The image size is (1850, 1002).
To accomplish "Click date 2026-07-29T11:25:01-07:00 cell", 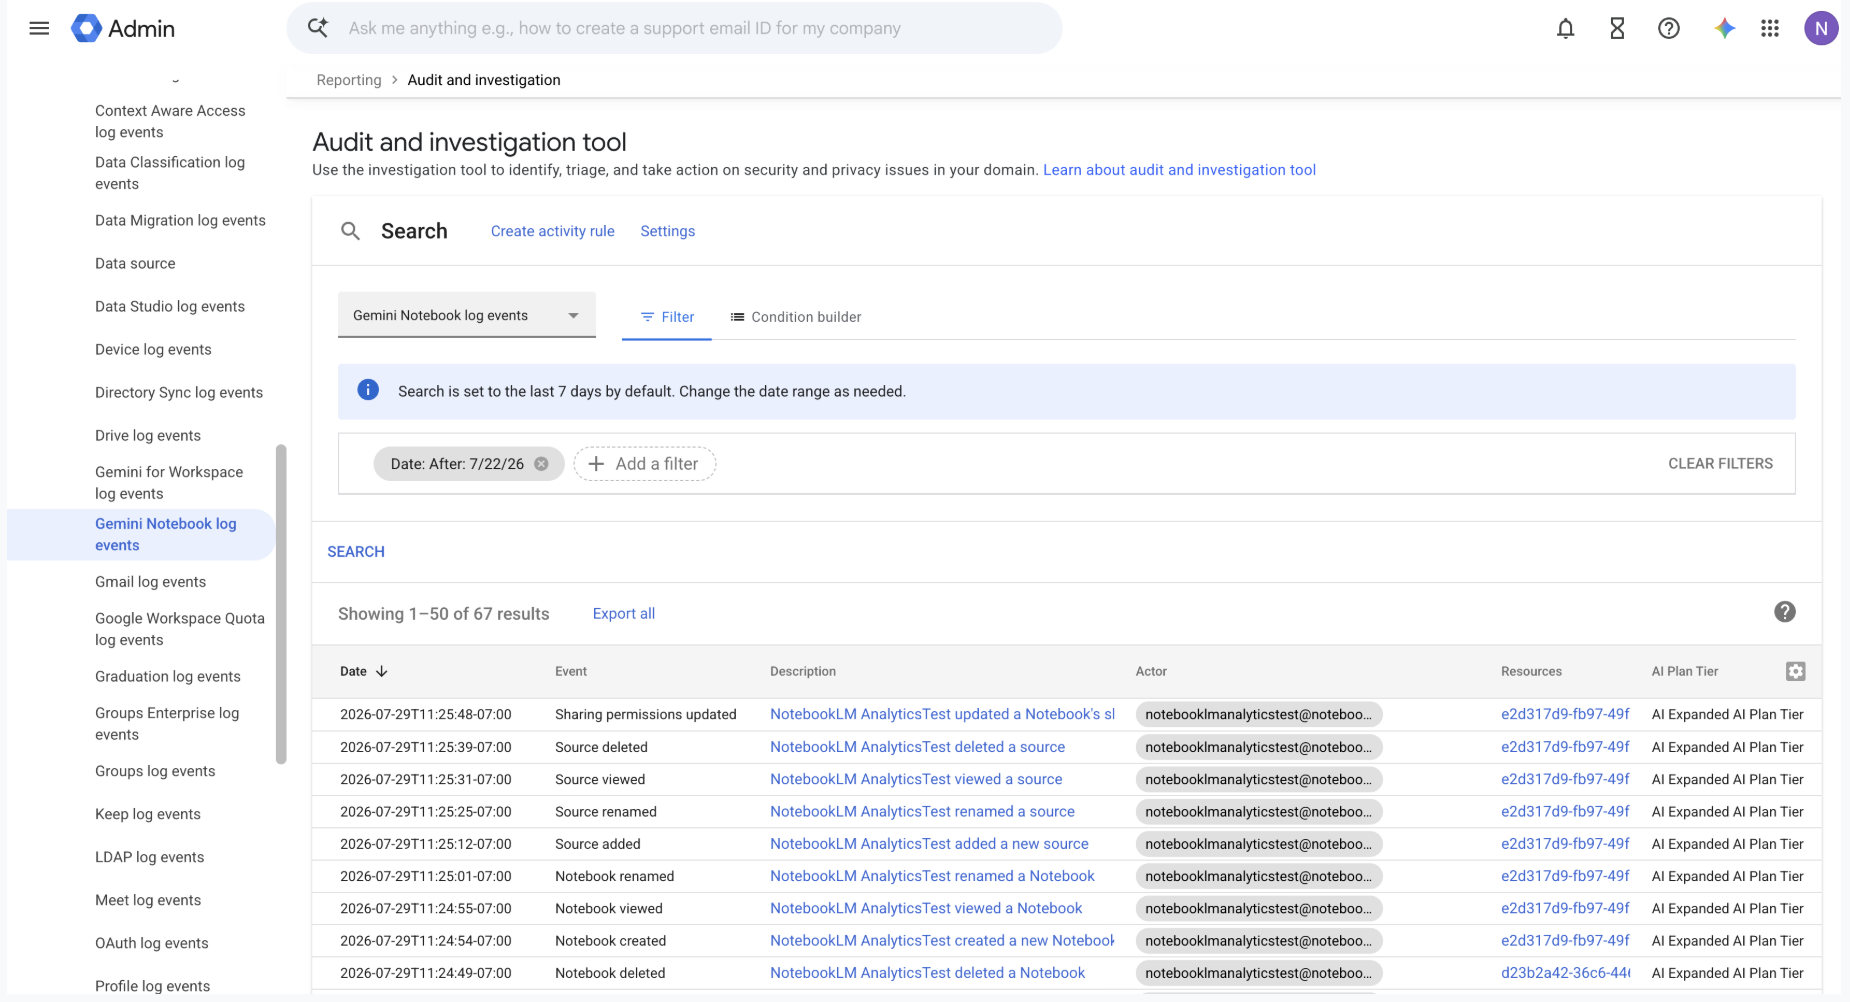I will point(426,877).
